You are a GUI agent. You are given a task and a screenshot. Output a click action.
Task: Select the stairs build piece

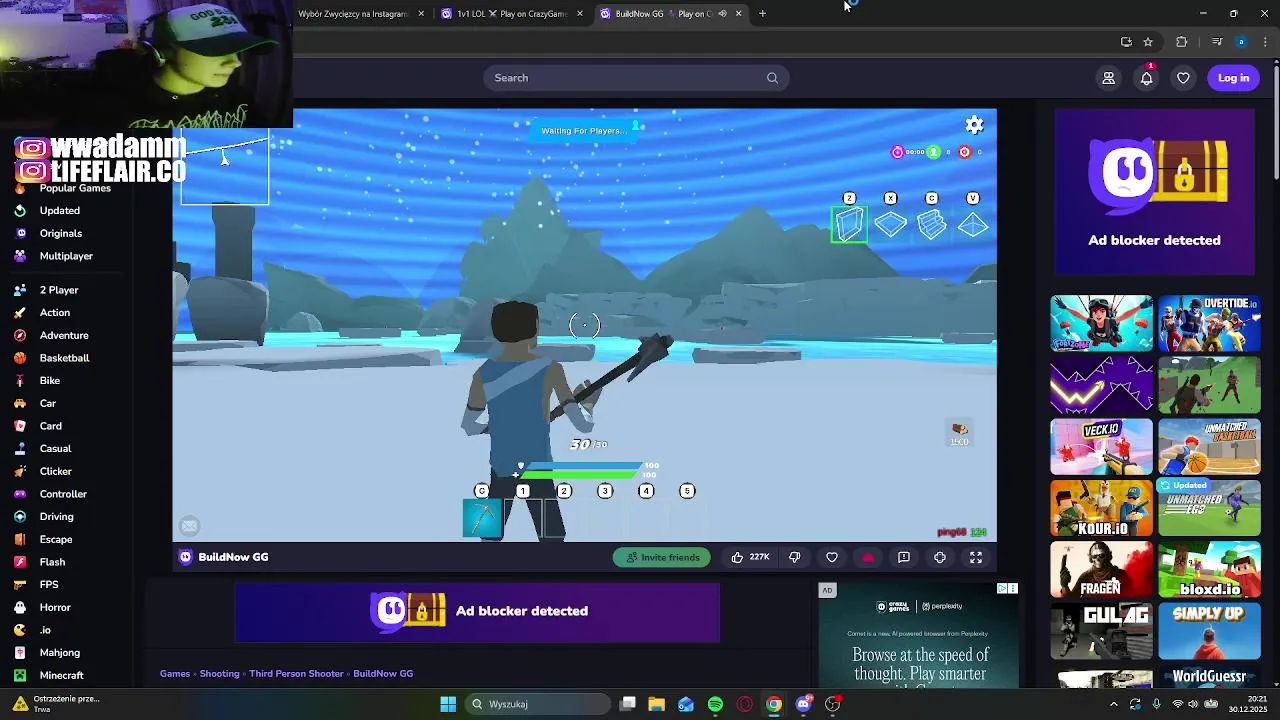pos(931,224)
